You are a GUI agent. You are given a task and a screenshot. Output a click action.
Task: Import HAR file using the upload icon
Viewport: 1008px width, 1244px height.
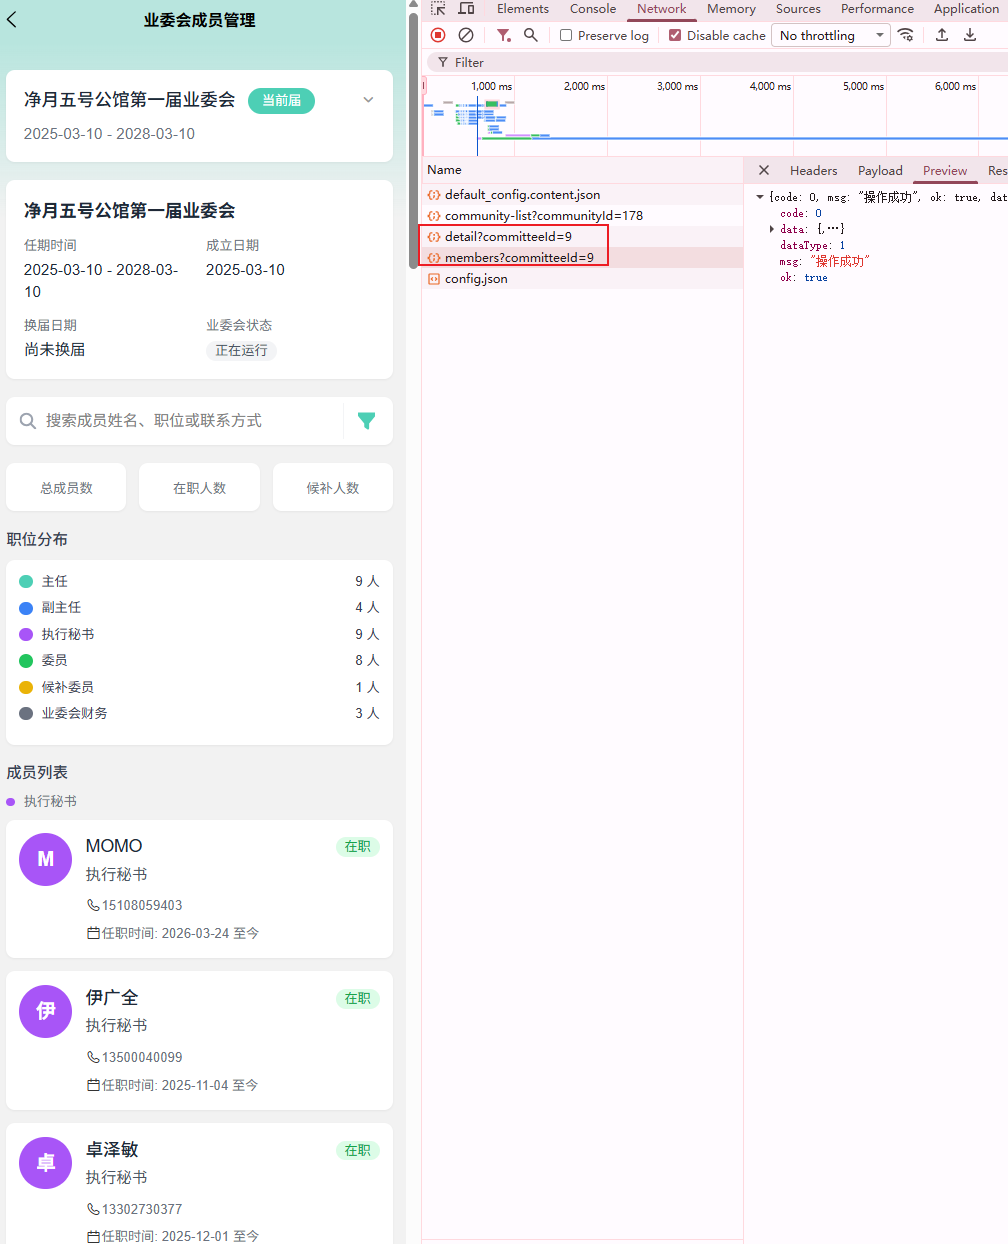pyautogui.click(x=941, y=34)
